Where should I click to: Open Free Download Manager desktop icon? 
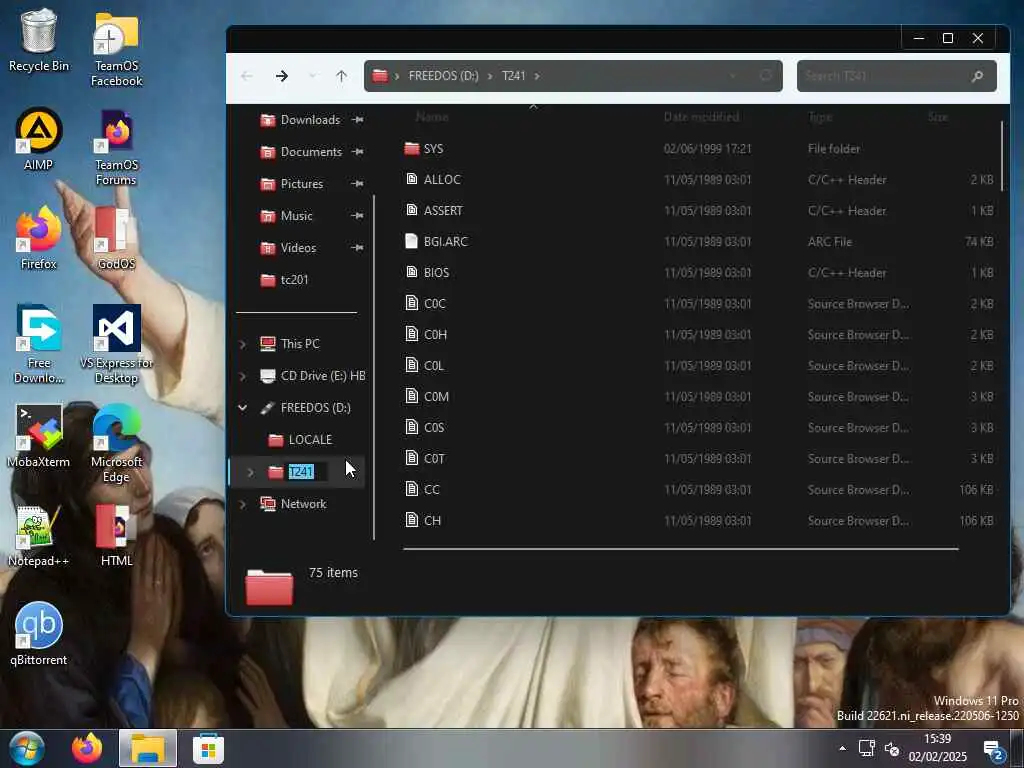(x=39, y=344)
